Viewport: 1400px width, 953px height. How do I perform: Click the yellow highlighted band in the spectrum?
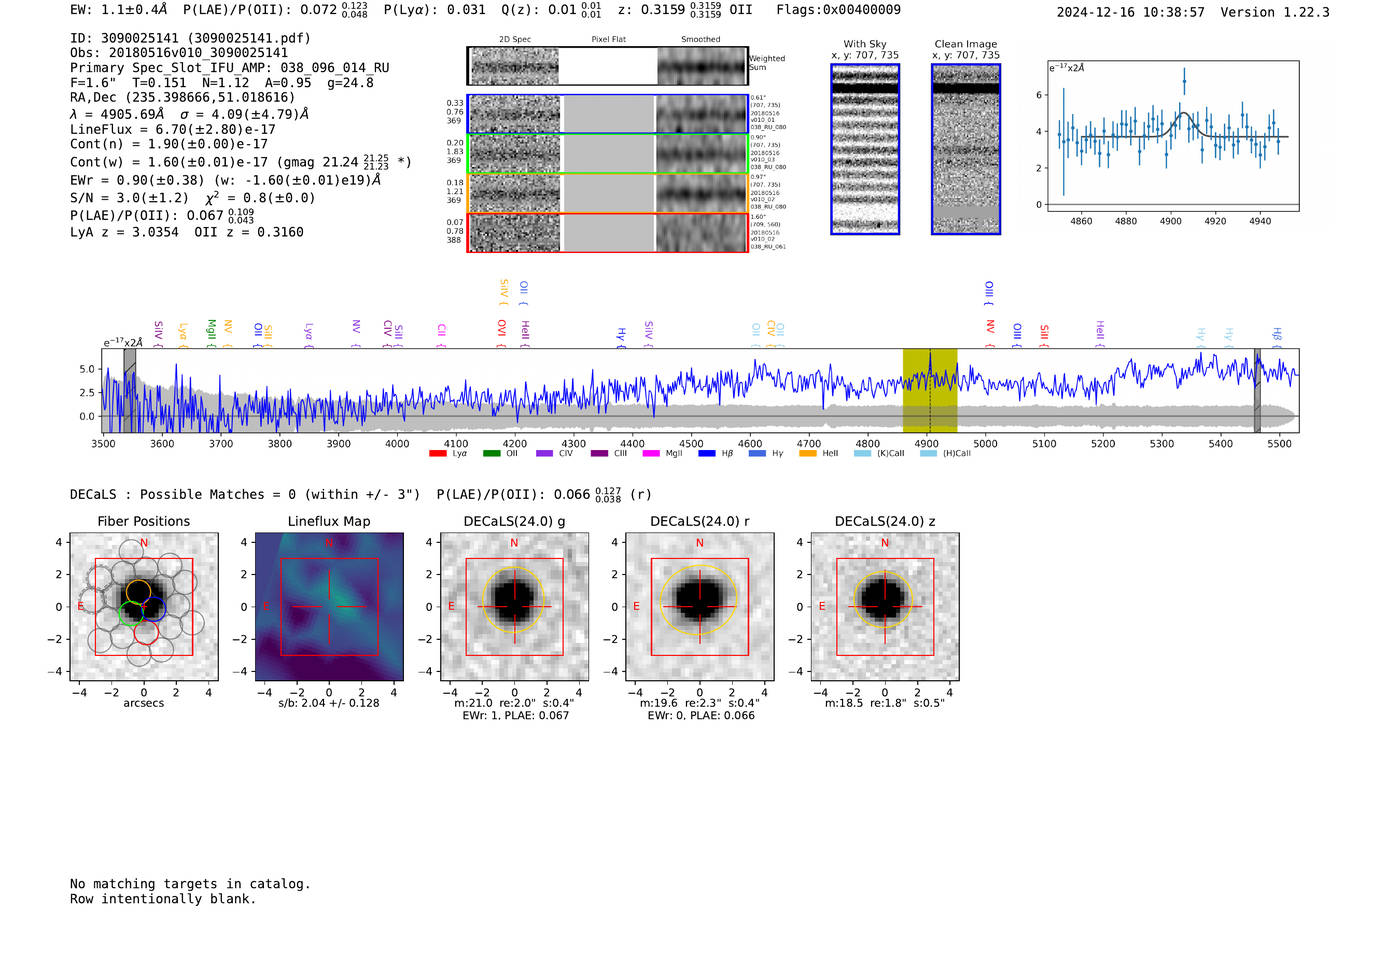coord(930,391)
